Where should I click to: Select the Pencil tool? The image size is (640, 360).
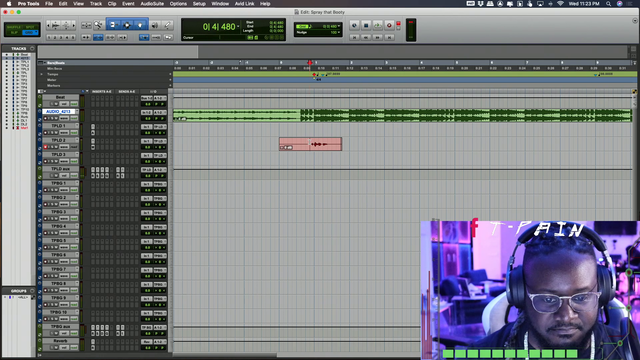click(x=167, y=25)
